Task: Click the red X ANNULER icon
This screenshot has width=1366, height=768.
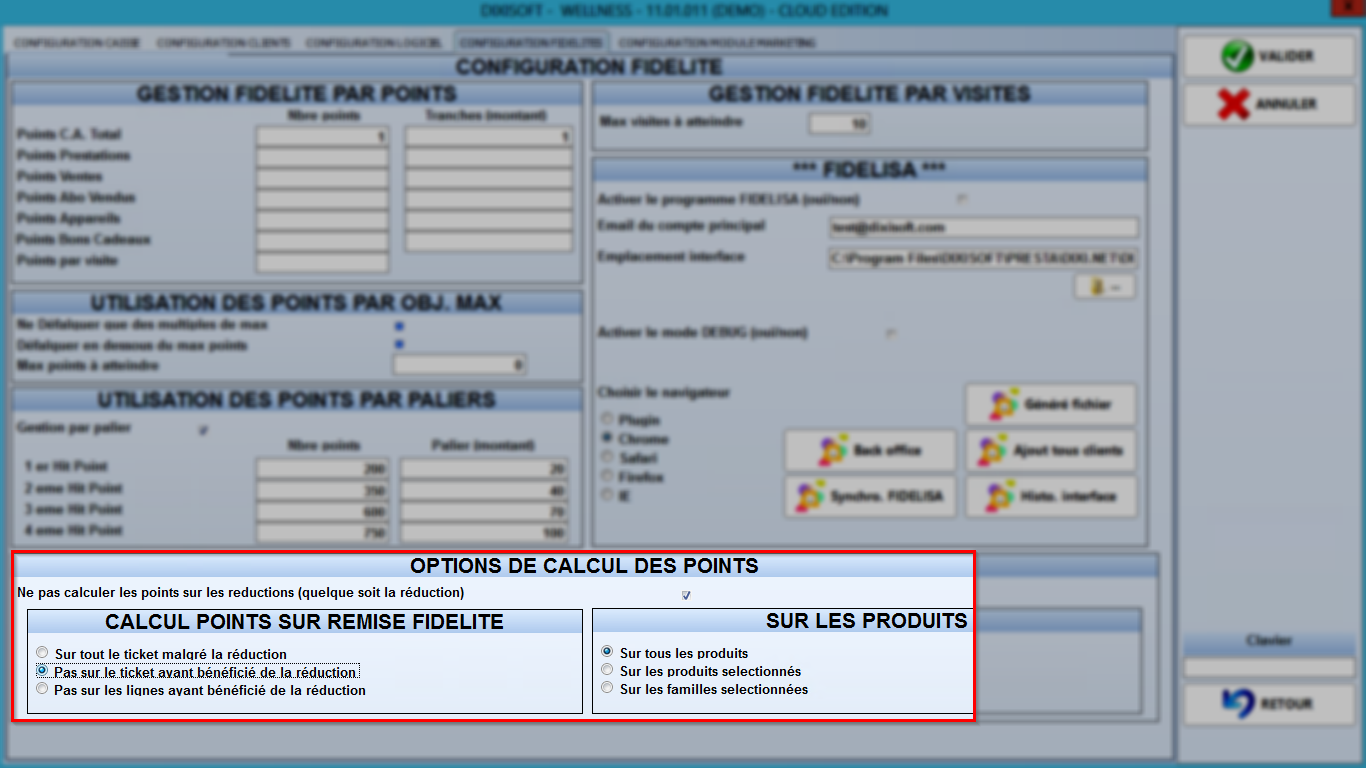Action: coord(1235,104)
